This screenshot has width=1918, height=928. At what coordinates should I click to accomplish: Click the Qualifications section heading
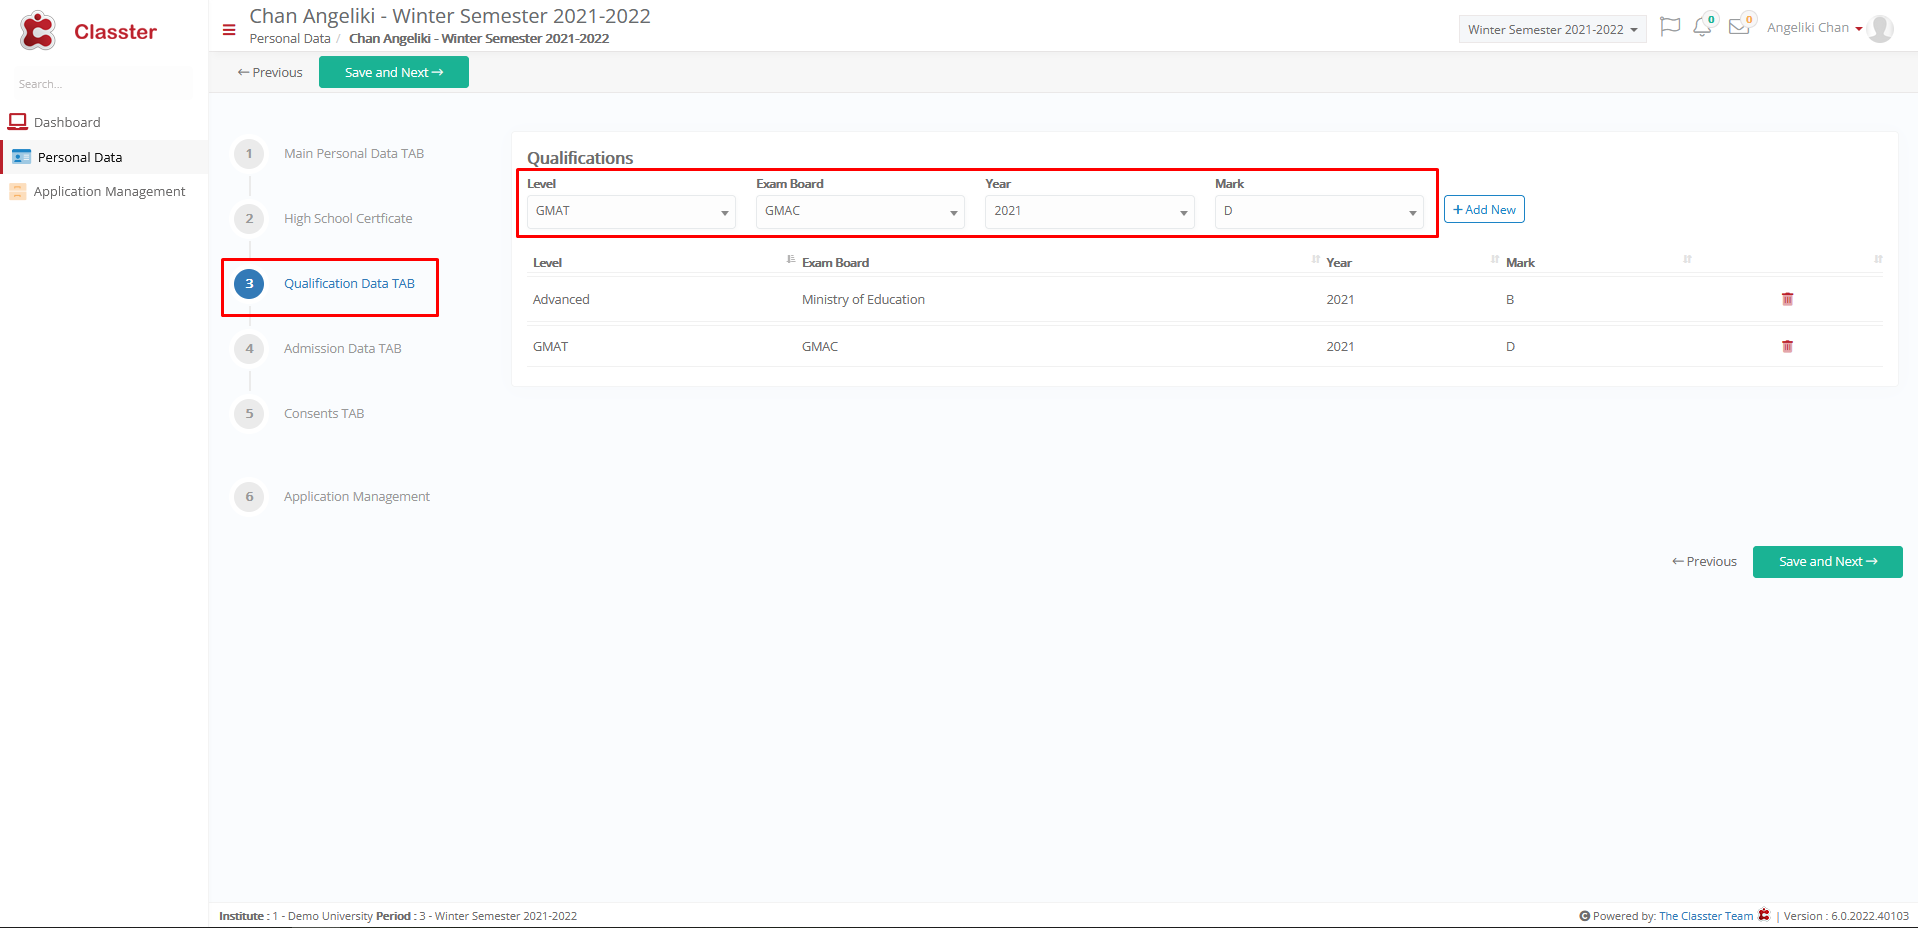point(580,158)
